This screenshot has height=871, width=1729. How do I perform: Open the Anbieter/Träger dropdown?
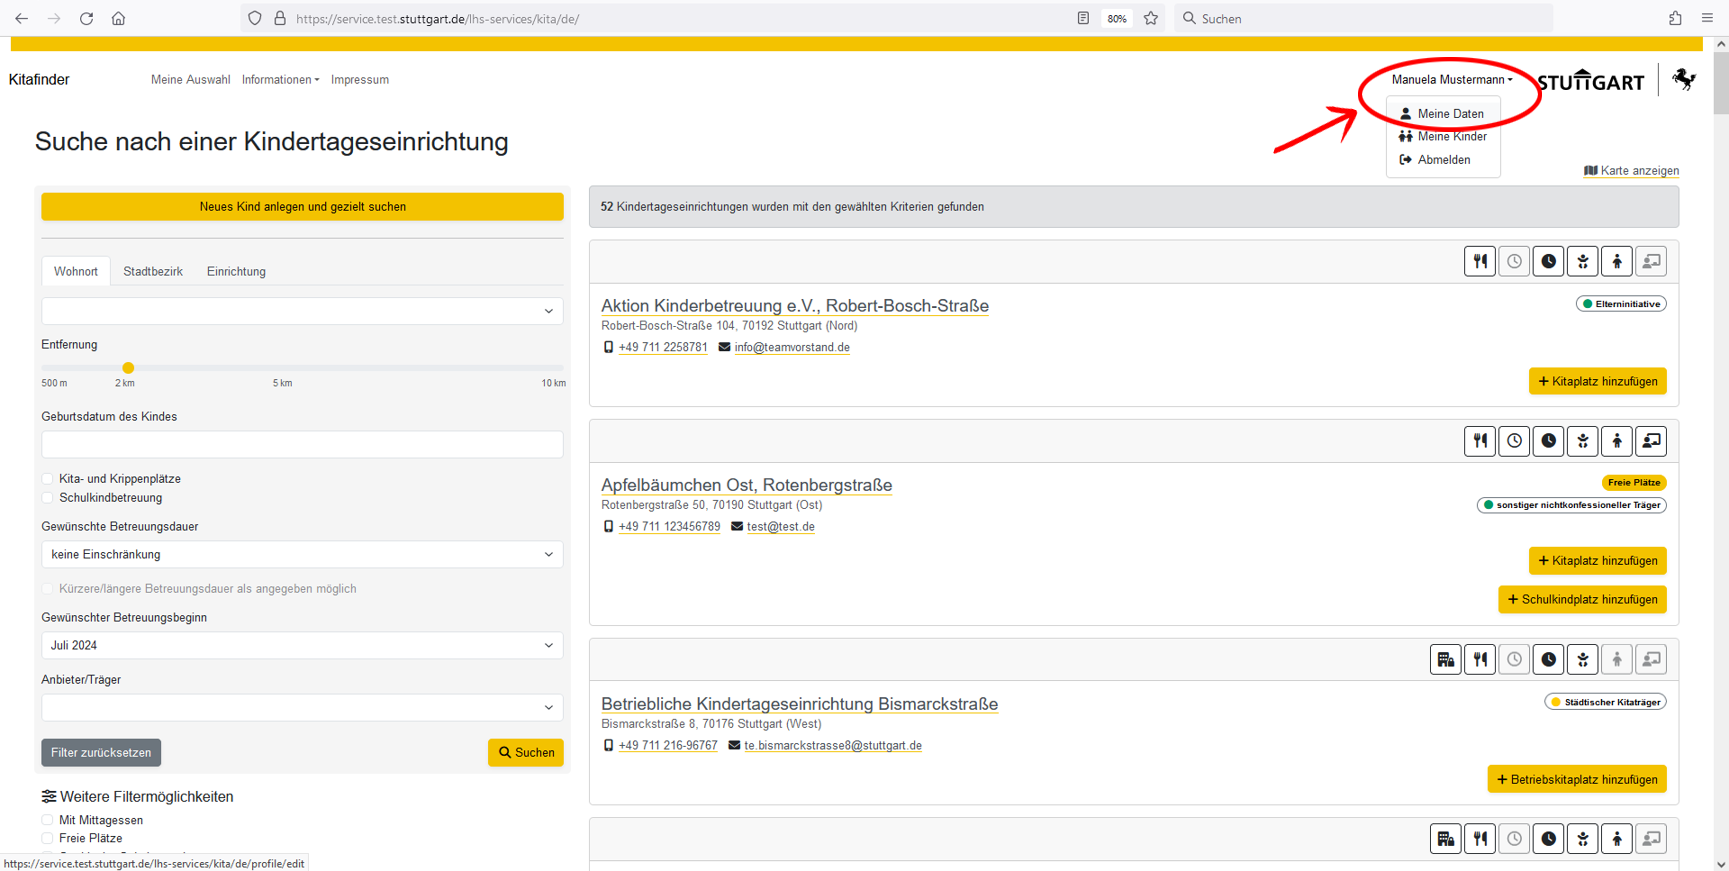(302, 708)
